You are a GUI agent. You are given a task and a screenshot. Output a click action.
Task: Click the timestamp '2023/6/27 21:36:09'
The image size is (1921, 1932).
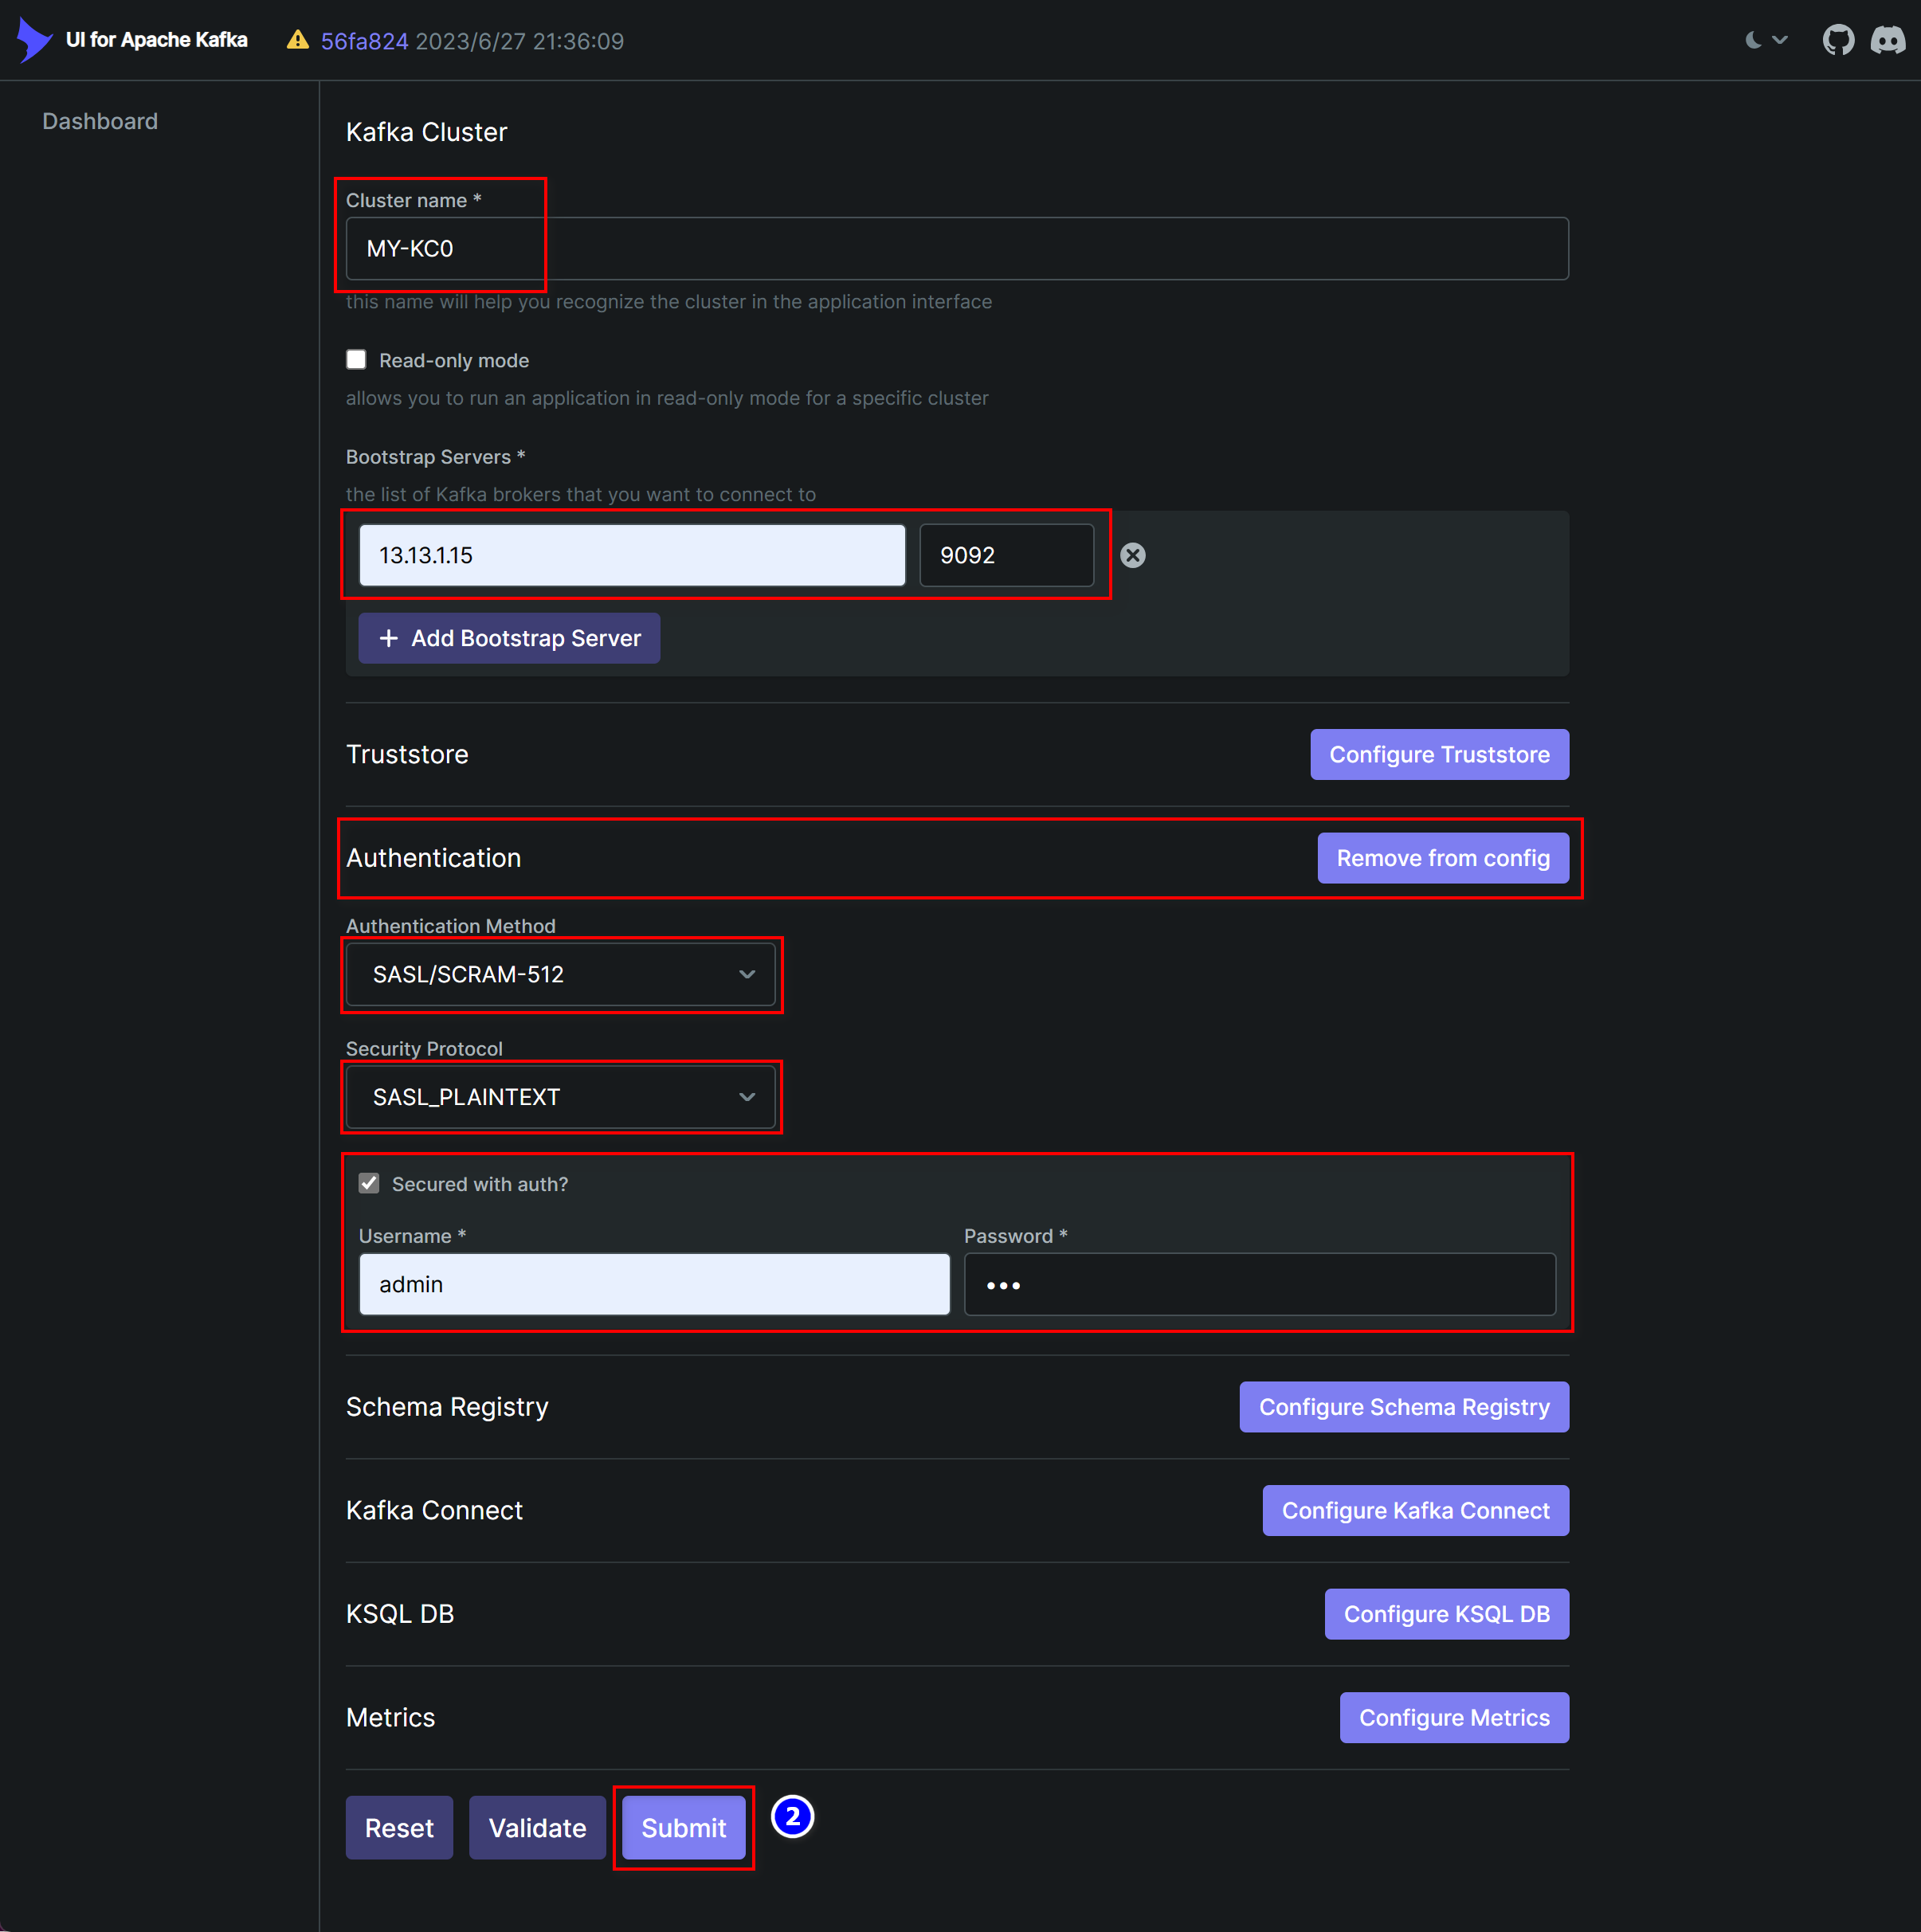tap(520, 41)
